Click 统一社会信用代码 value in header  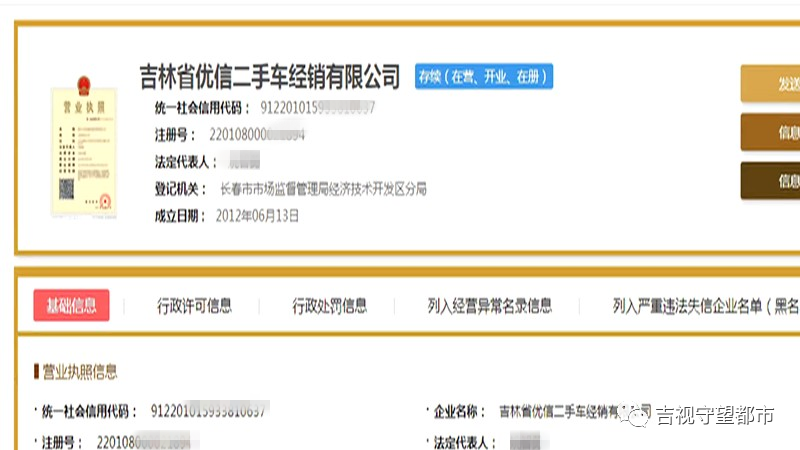tap(317, 108)
